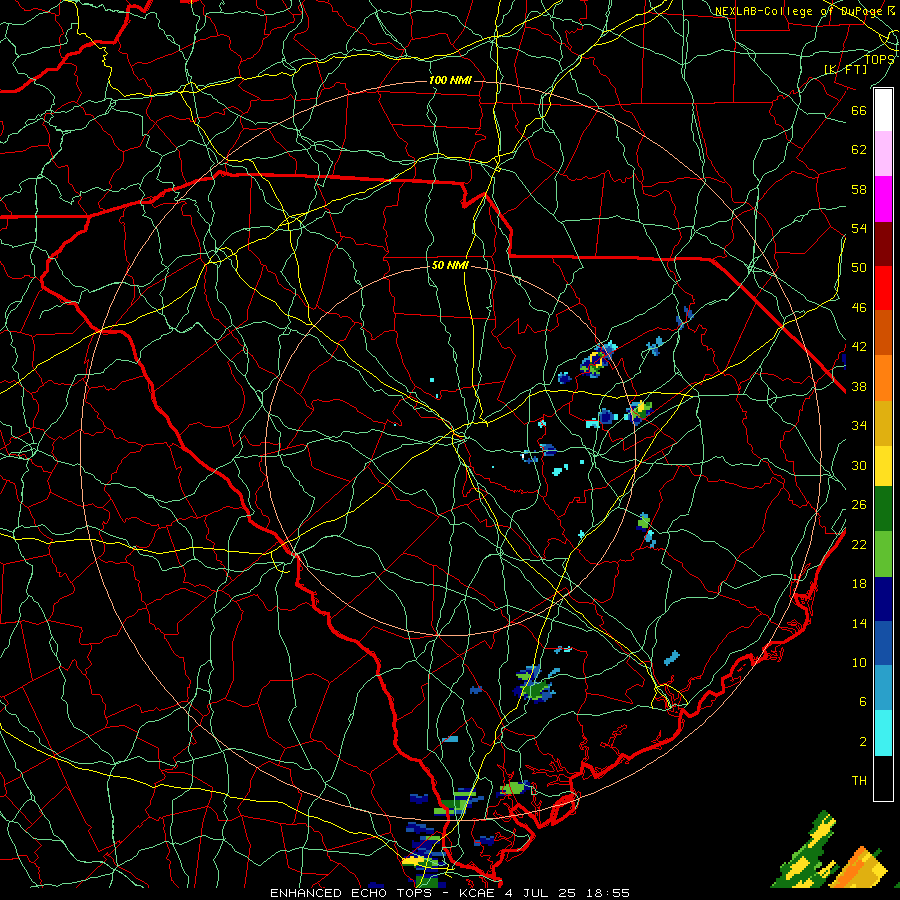Click legend value 66
Screen dimensions: 900x900
(859, 110)
